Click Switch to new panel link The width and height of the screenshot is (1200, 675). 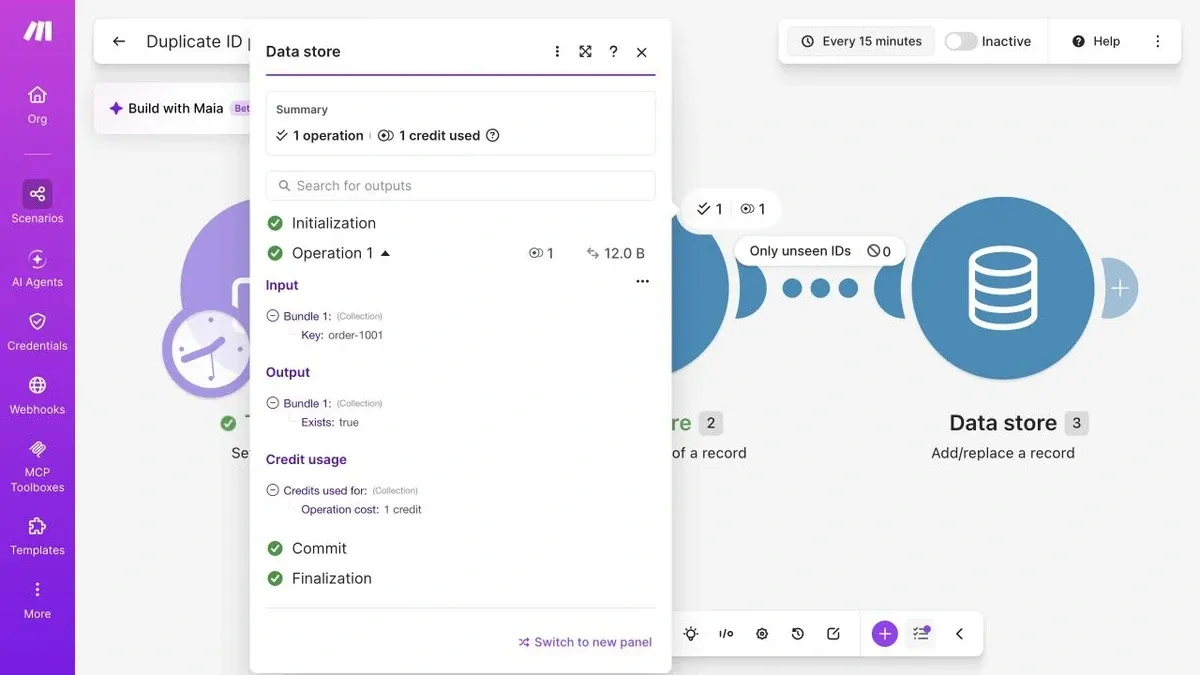[585, 642]
